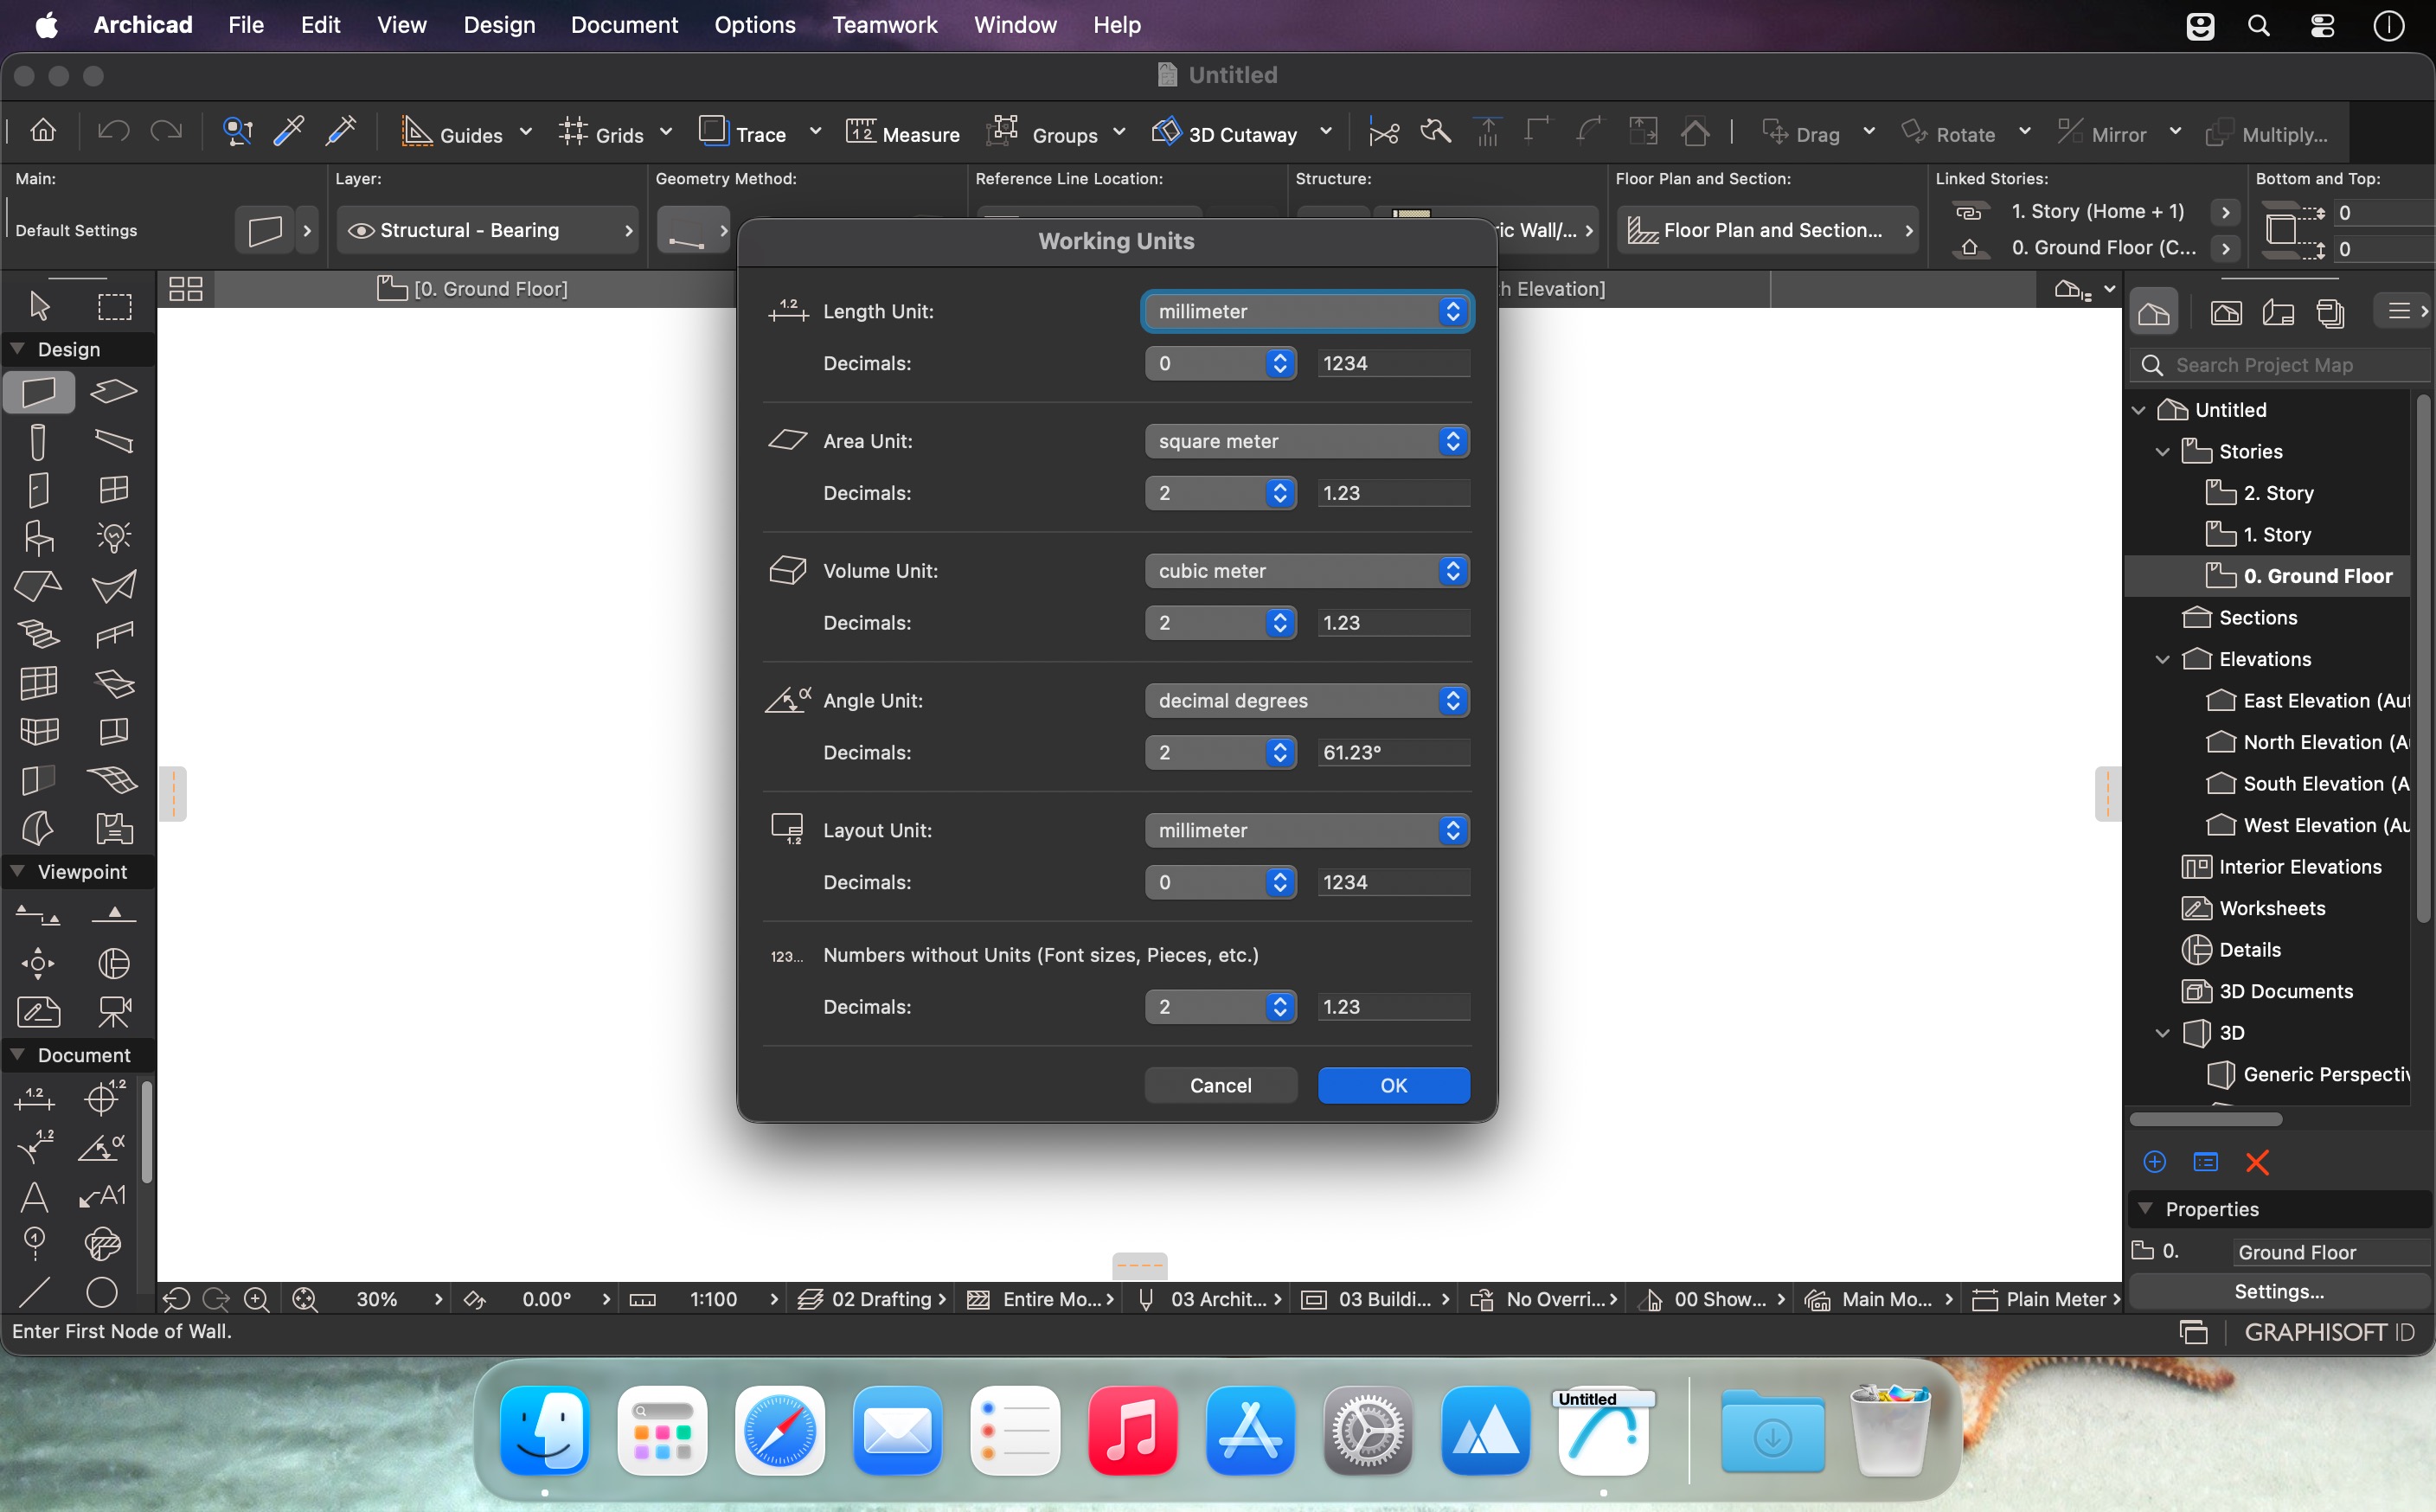Screen dimensions: 2436x1512
Task: Click the Home icon in the toolbar
Action: coord(43,132)
